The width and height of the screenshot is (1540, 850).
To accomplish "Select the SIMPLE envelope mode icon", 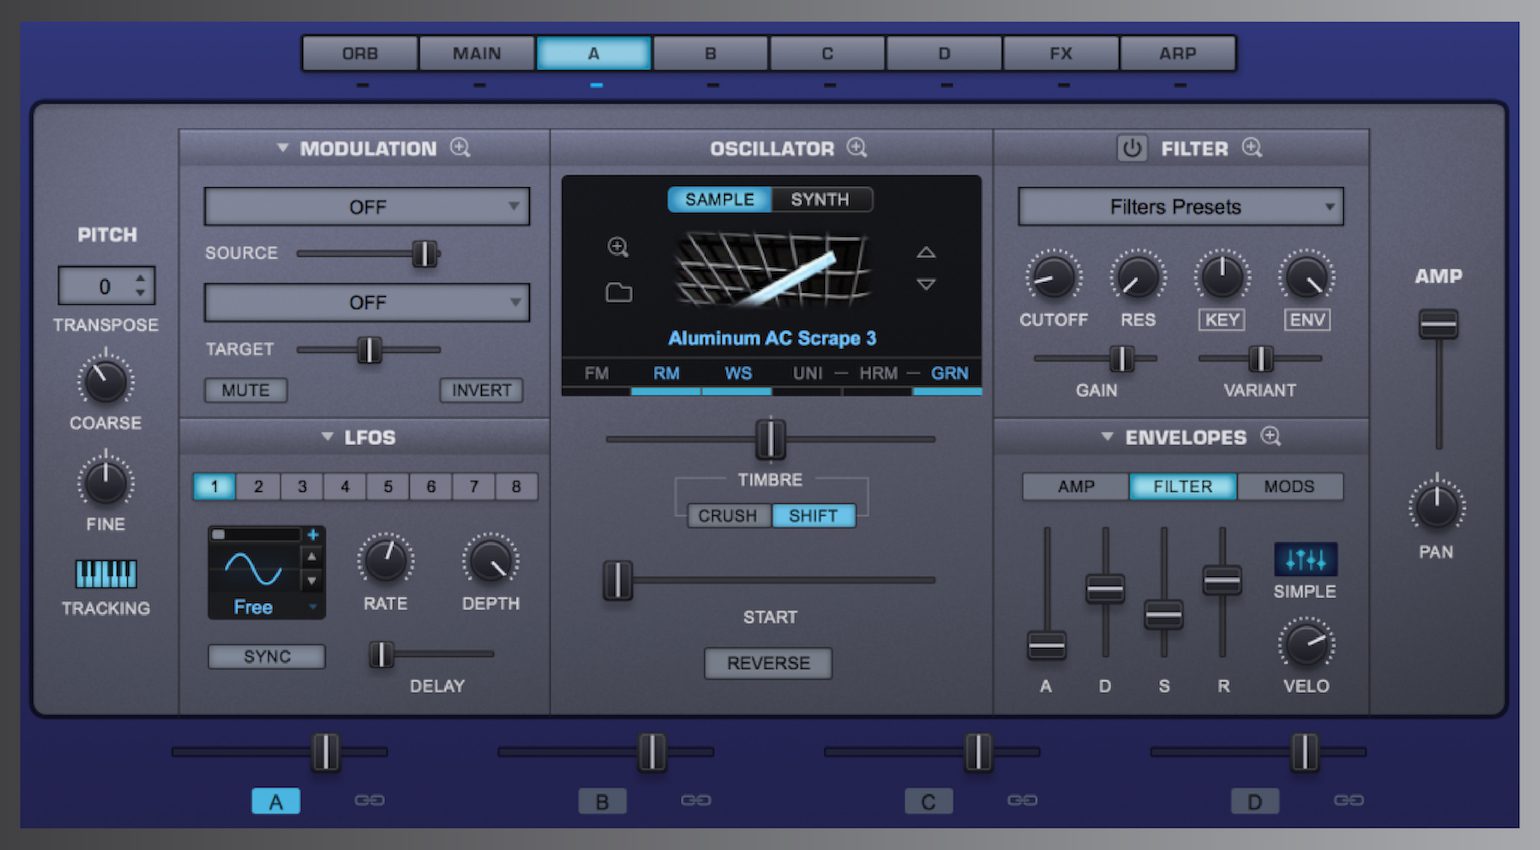I will click(1305, 558).
